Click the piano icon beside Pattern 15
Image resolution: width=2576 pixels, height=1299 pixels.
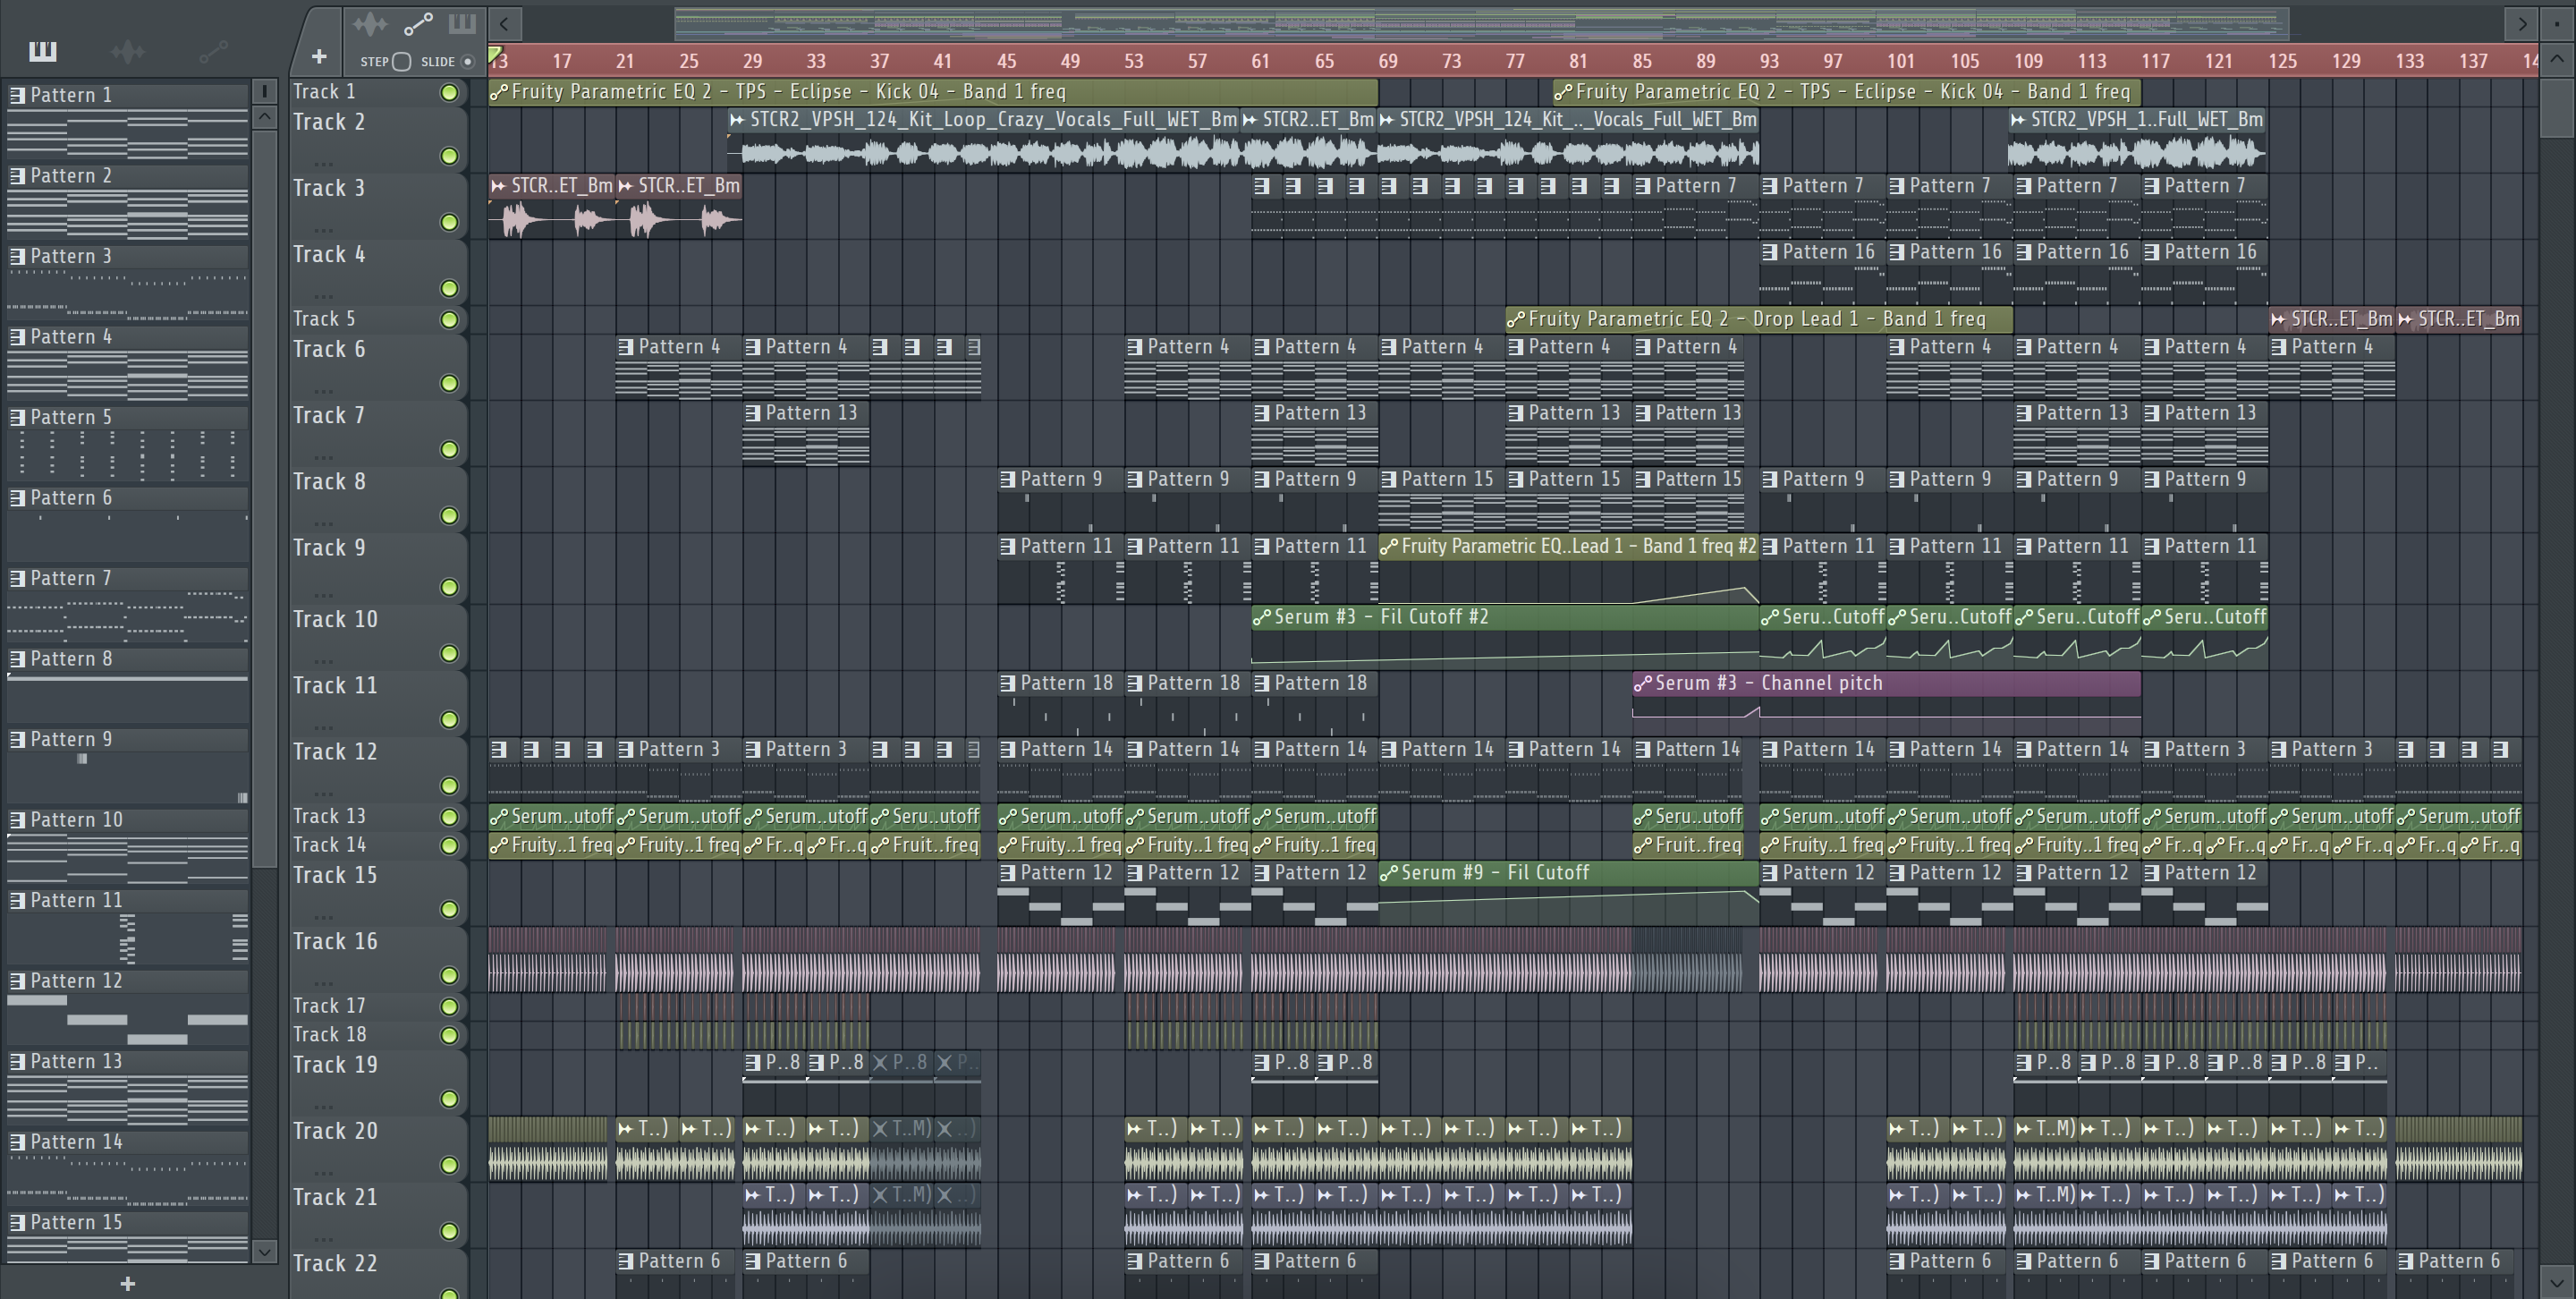[x=17, y=1222]
